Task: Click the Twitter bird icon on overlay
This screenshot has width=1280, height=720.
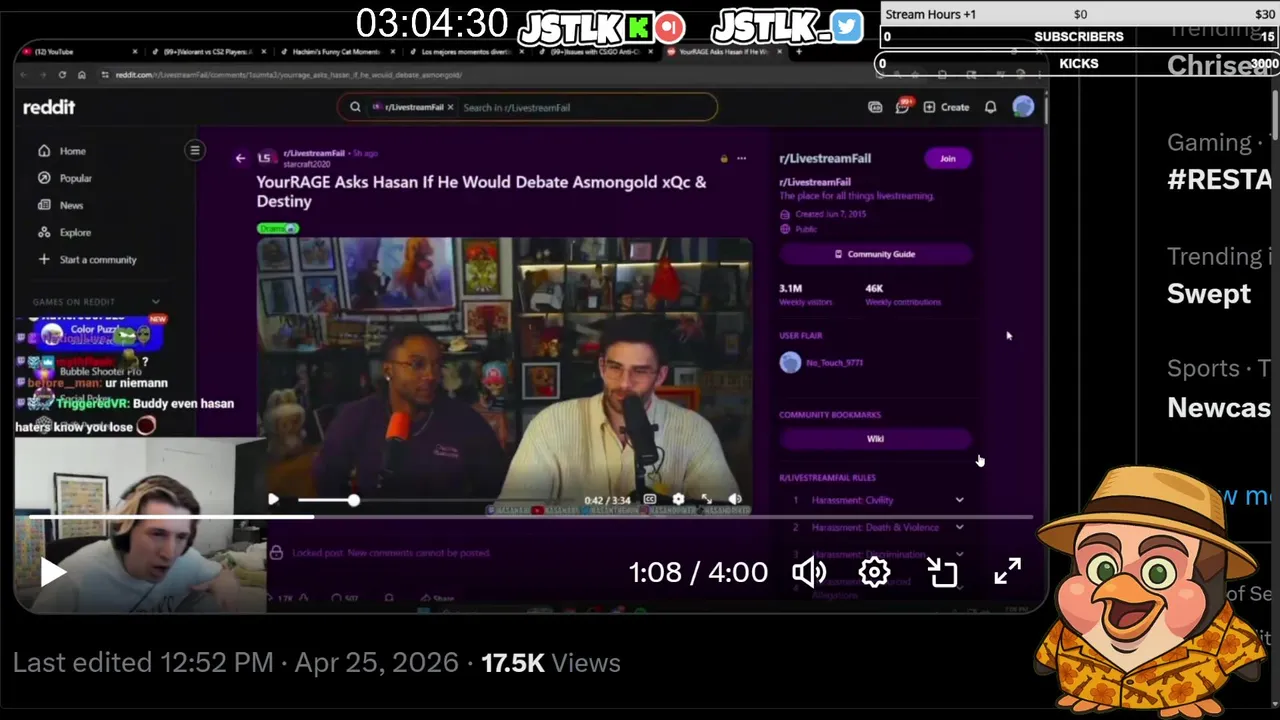Action: tap(847, 26)
